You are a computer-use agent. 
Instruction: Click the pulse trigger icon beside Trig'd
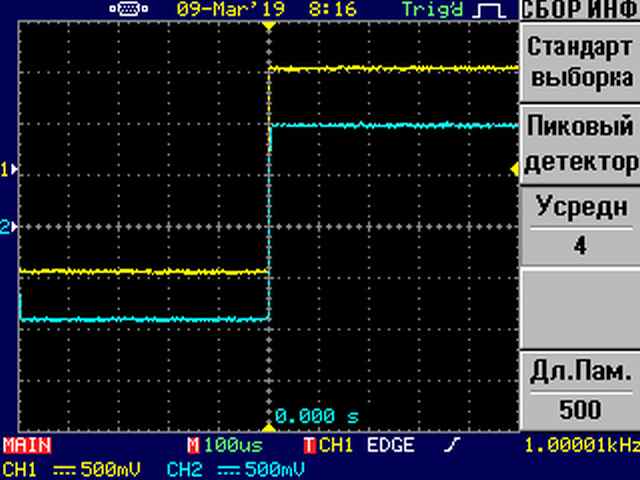(x=489, y=10)
